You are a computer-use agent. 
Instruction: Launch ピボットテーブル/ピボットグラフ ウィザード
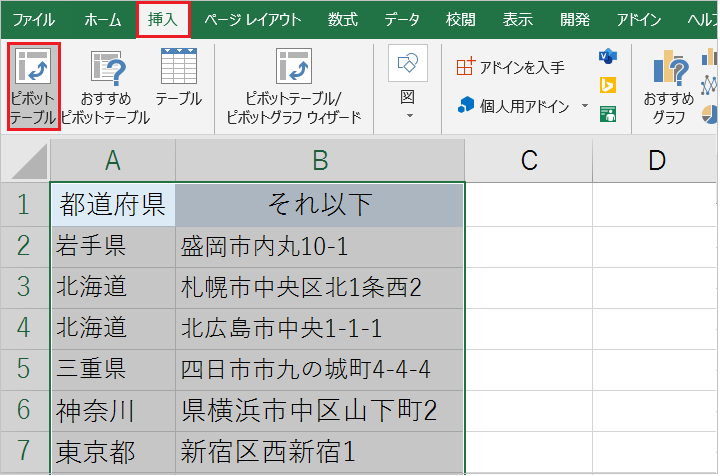coord(294,87)
